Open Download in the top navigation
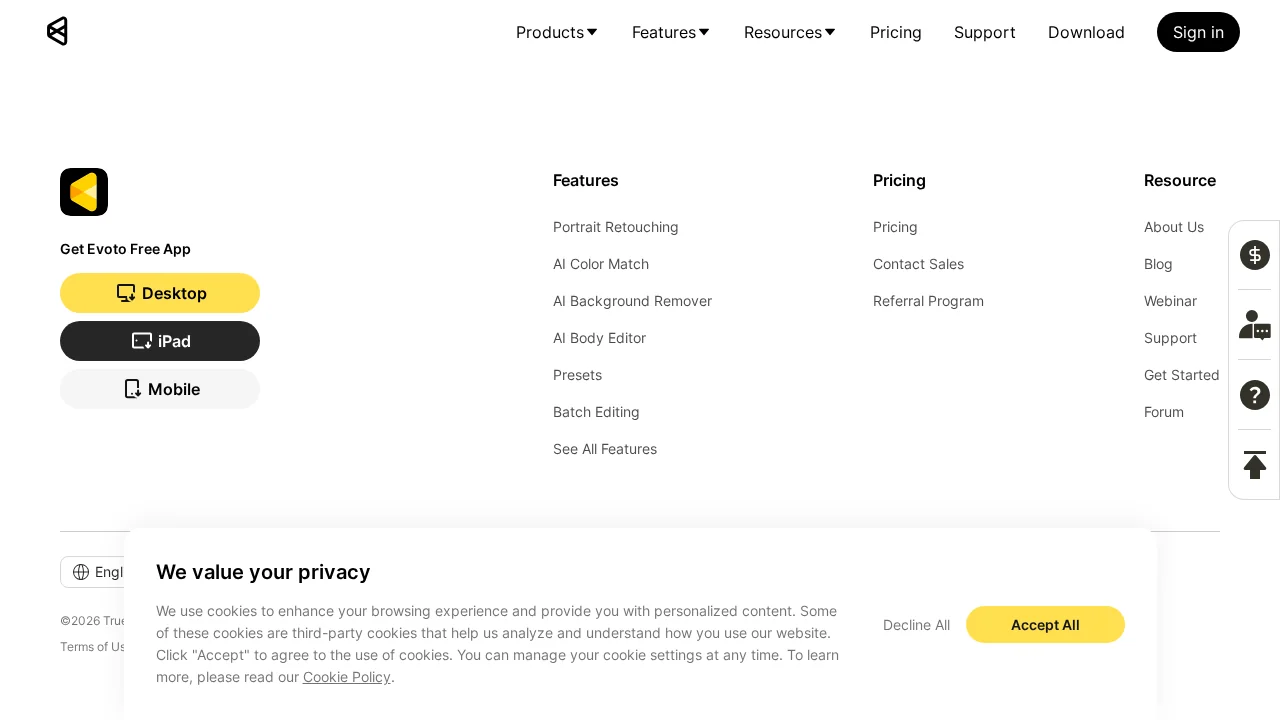This screenshot has height=720, width=1280. point(1086,32)
